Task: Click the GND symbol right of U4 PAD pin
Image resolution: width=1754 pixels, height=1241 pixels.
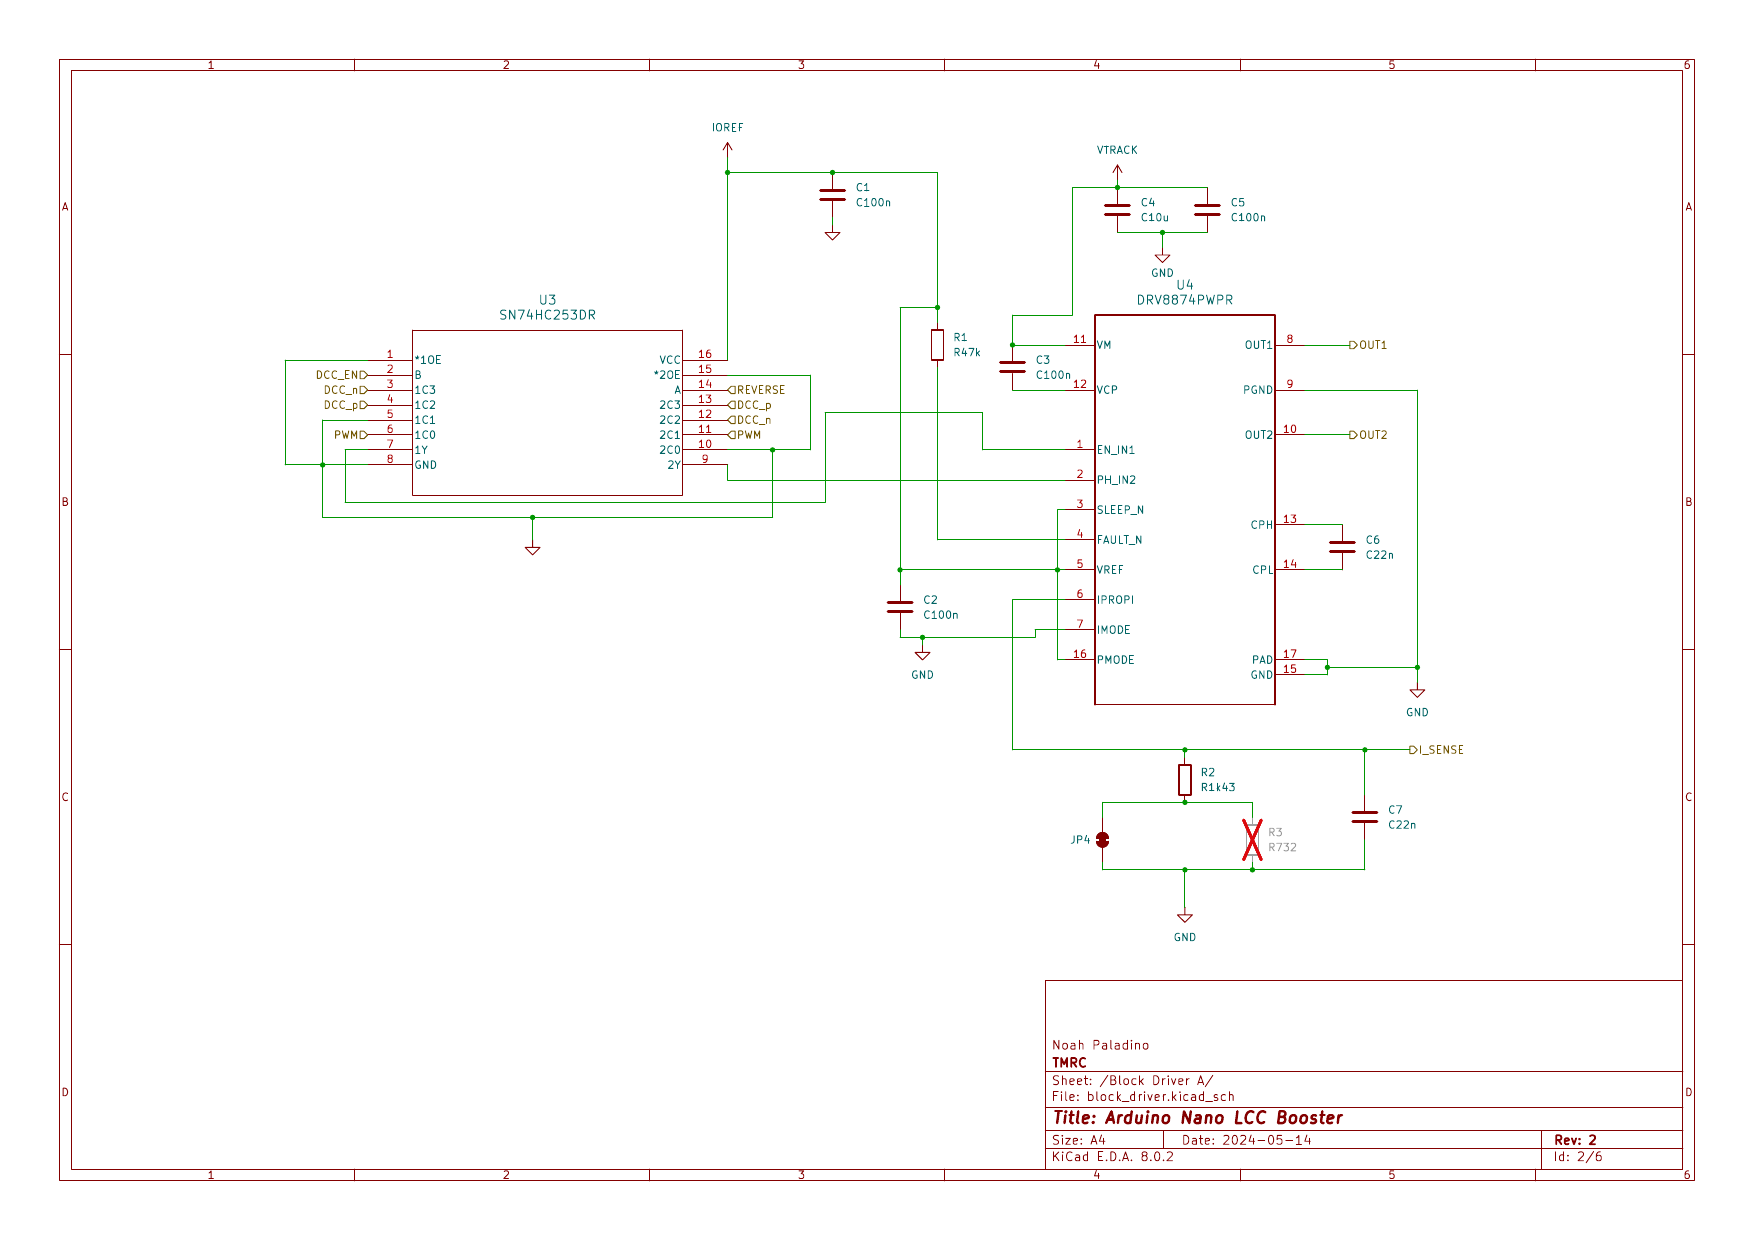Action: (1417, 692)
